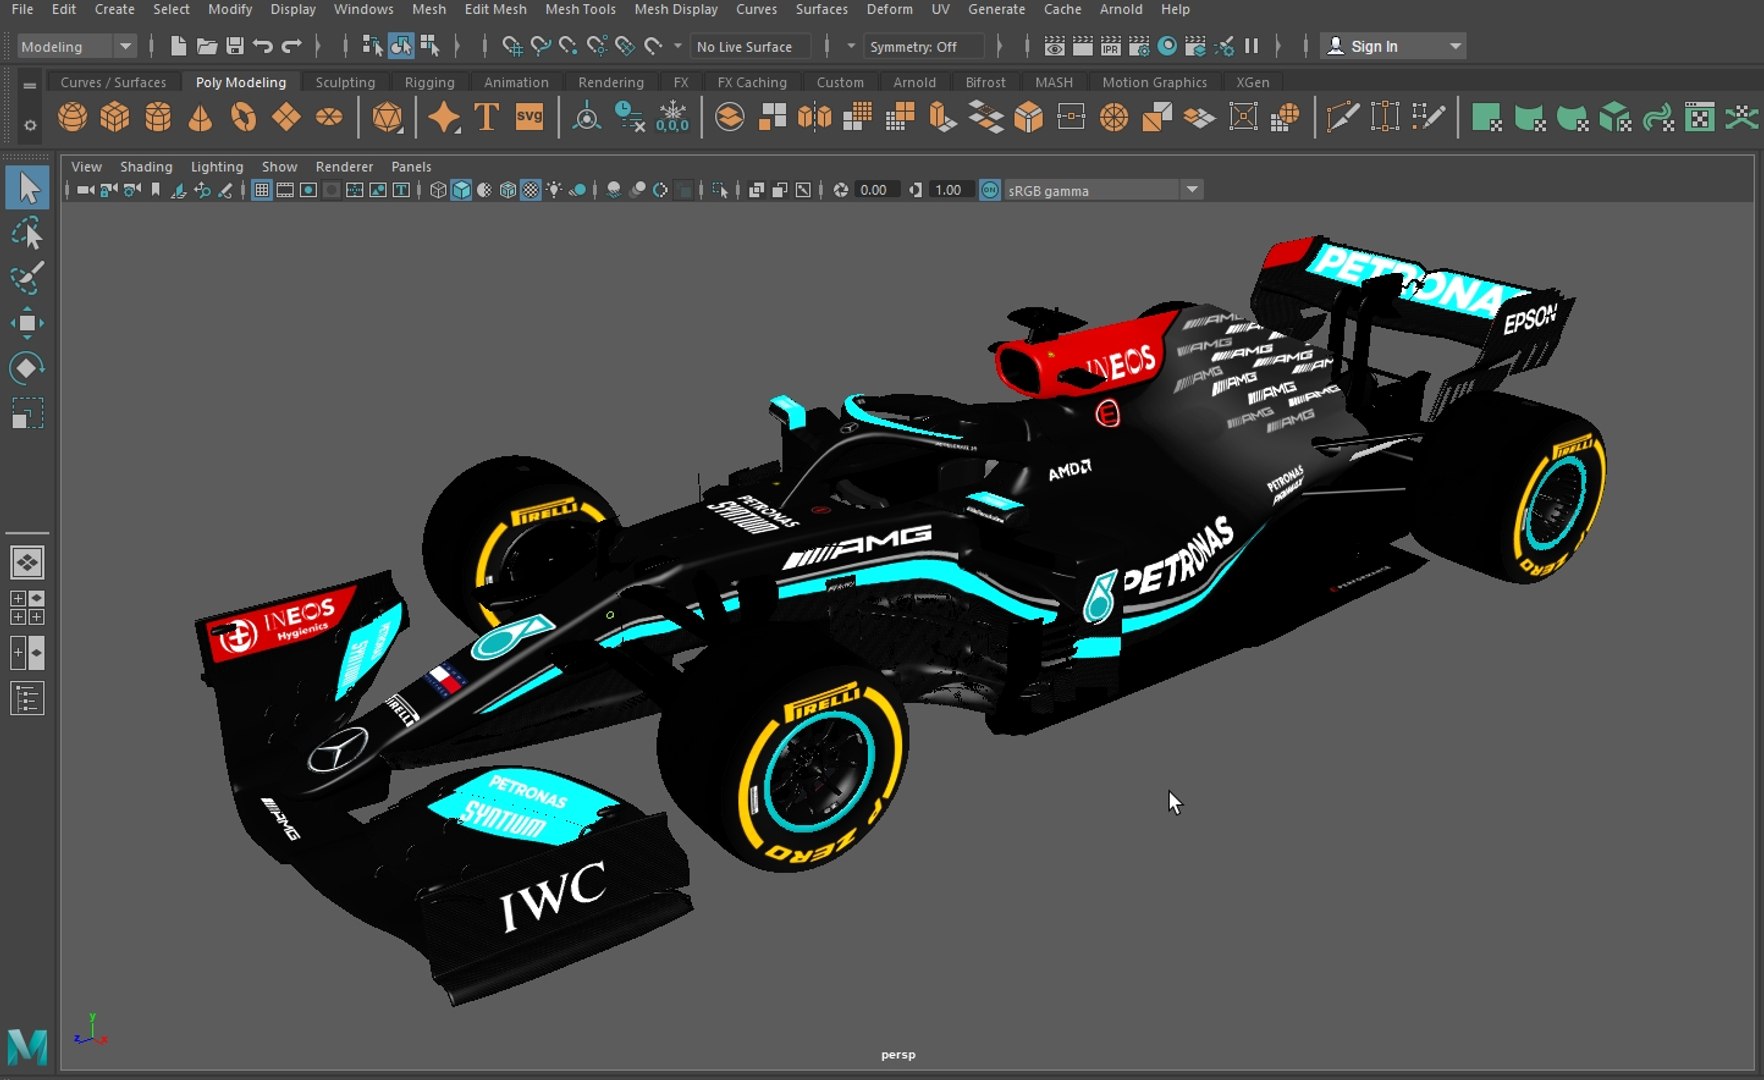1764x1080 pixels.
Task: Open the Sign In dropdown arrow
Action: click(x=1456, y=46)
